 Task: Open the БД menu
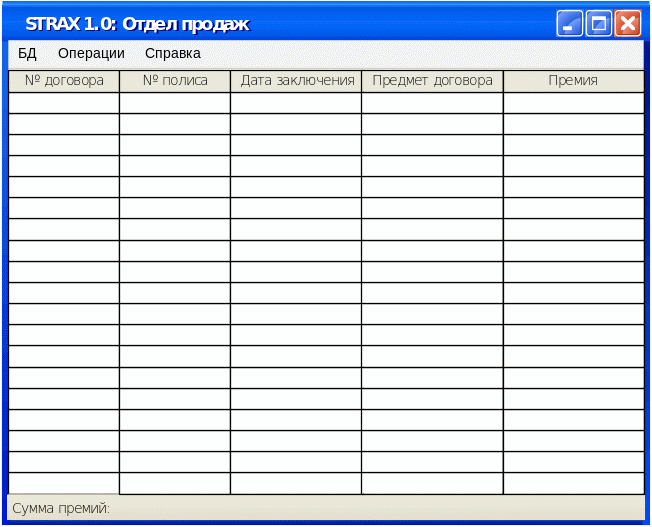coord(27,53)
